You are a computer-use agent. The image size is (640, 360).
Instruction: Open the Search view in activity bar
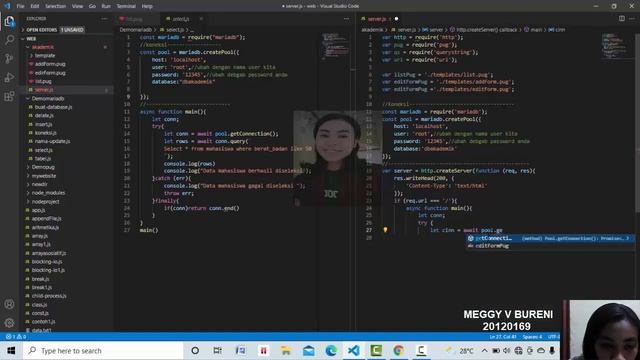click(9, 40)
